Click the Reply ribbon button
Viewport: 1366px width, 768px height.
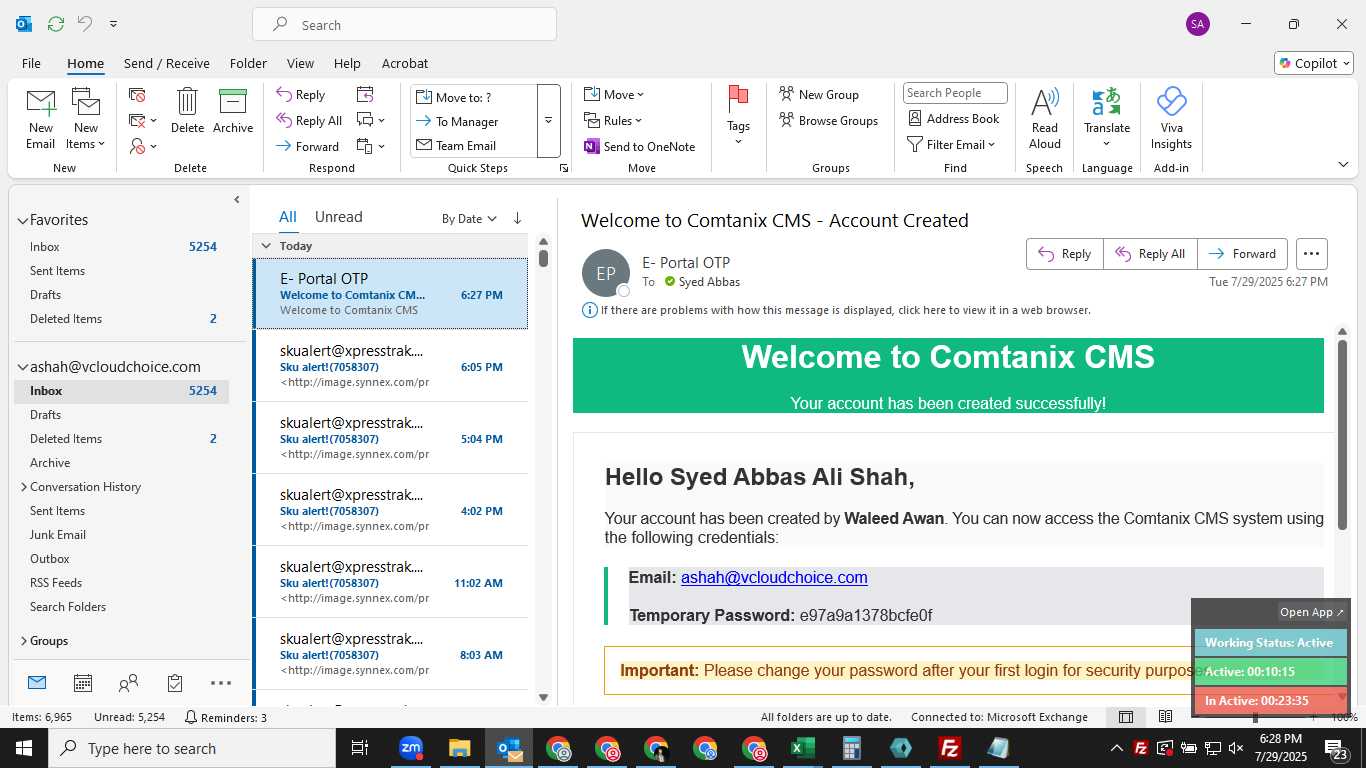(301, 95)
